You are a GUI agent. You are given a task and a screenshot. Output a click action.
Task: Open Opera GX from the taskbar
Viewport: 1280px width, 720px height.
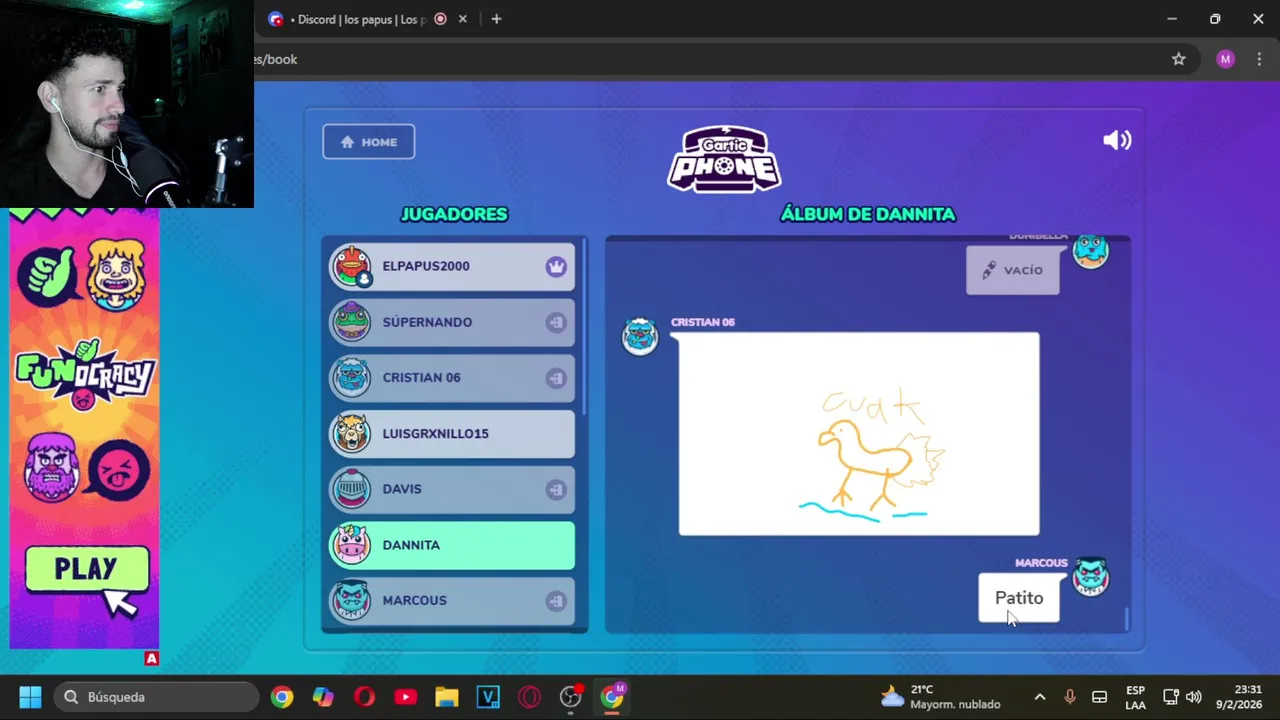(529, 697)
